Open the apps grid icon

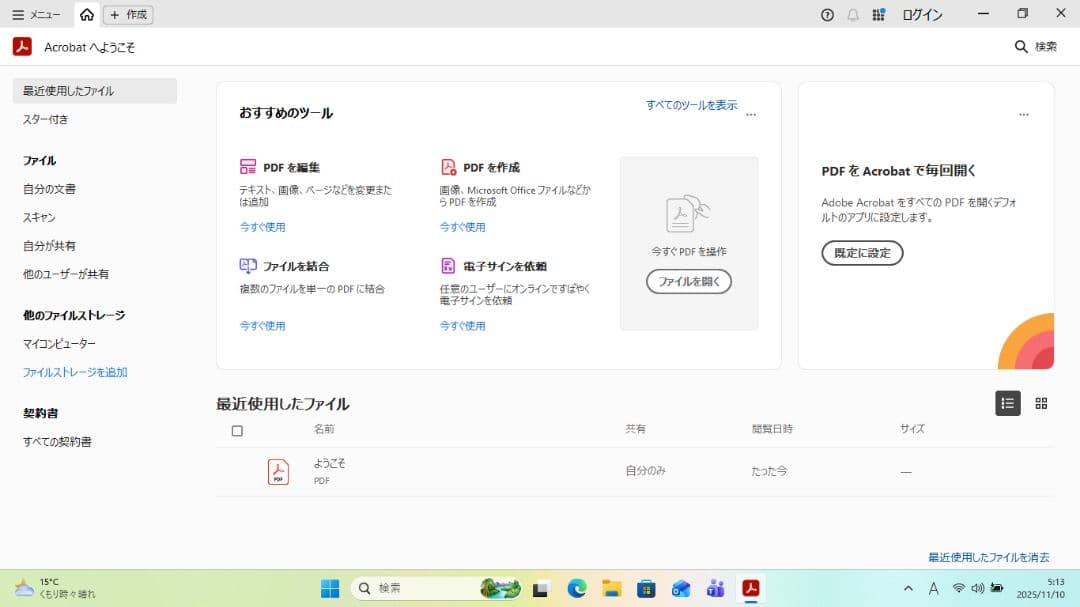tap(879, 15)
